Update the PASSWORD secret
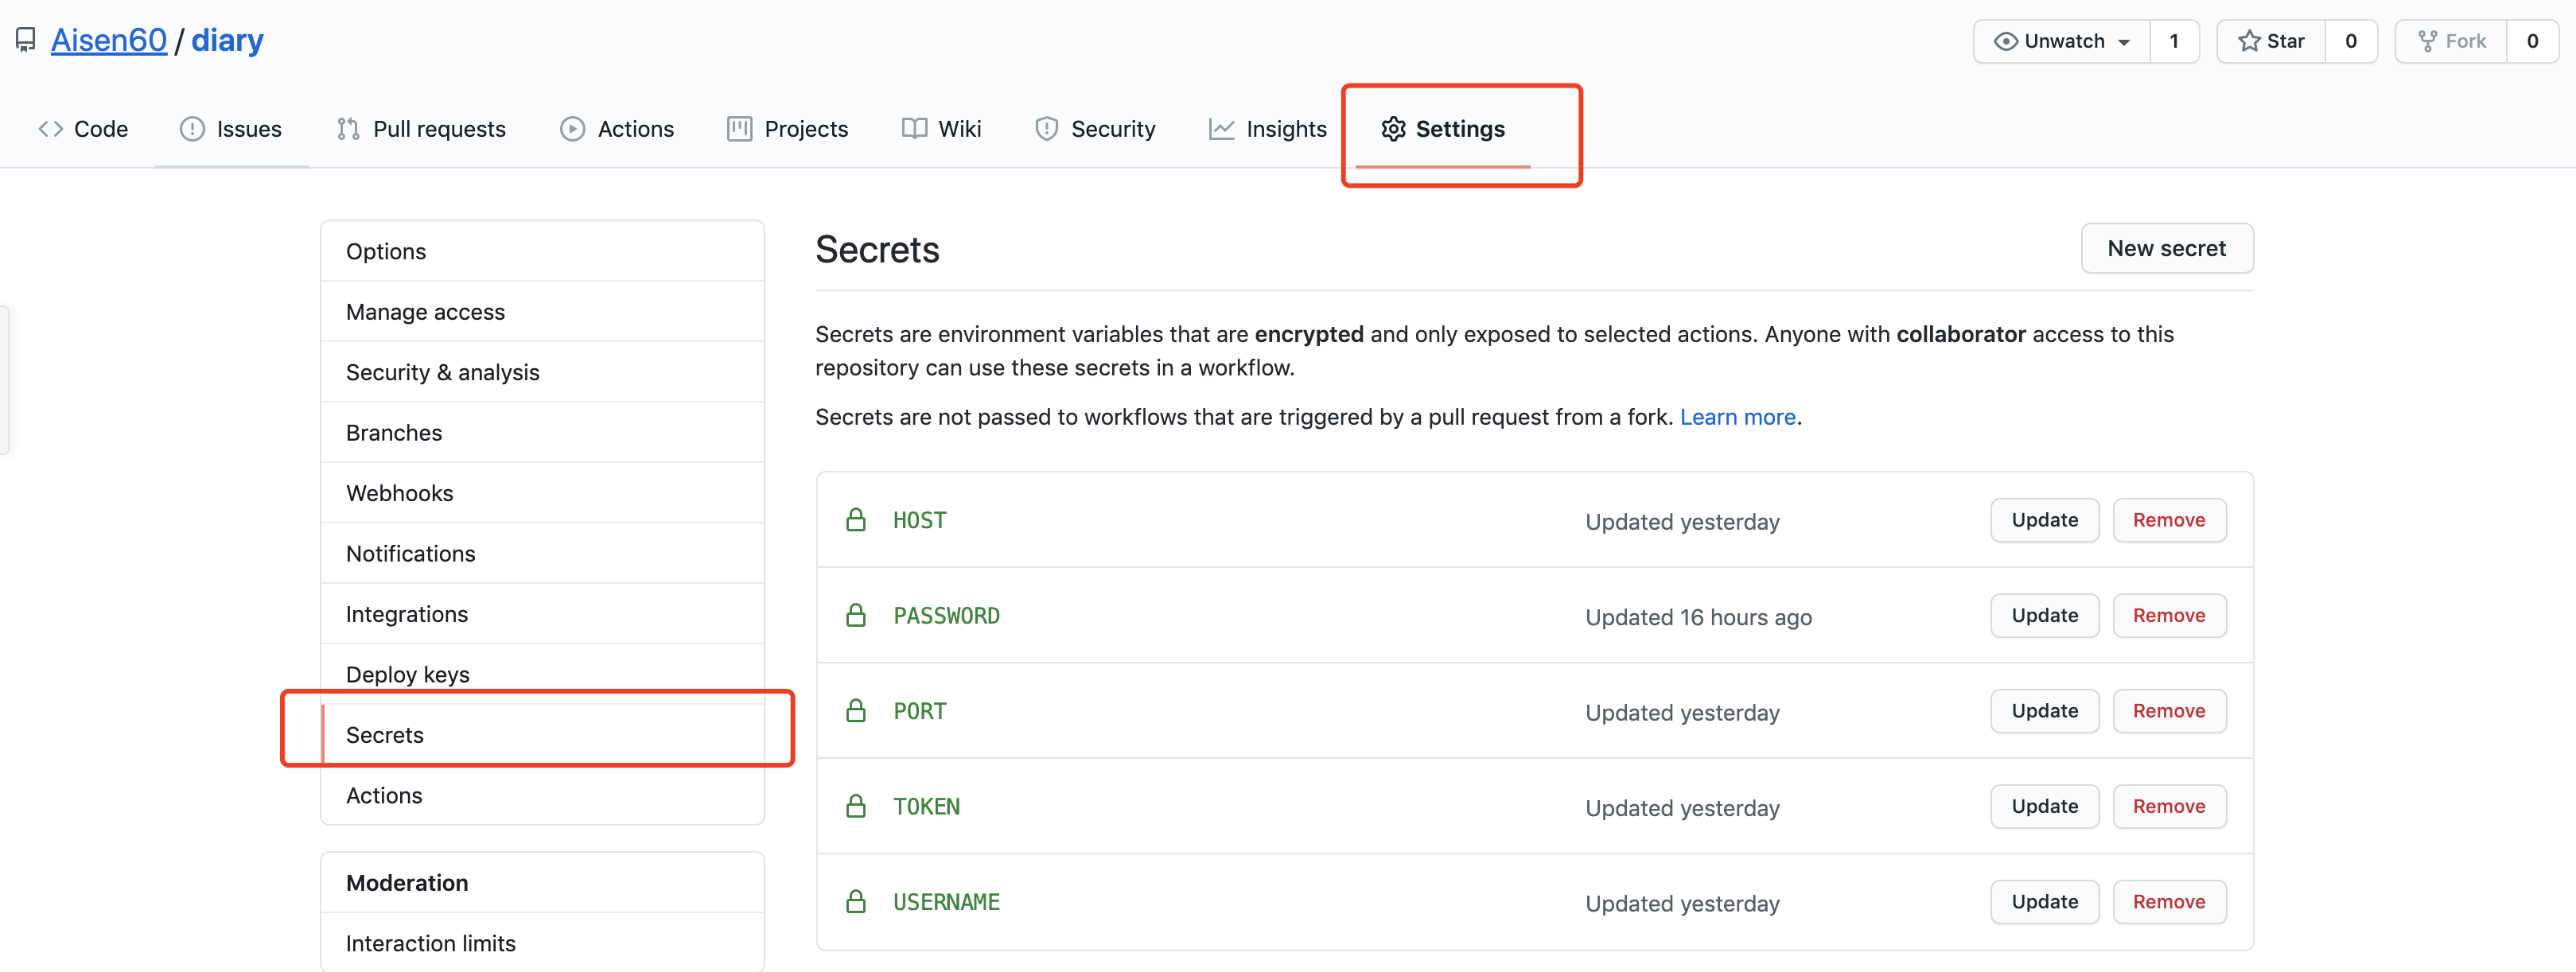The height and width of the screenshot is (972, 2576). click(2044, 615)
